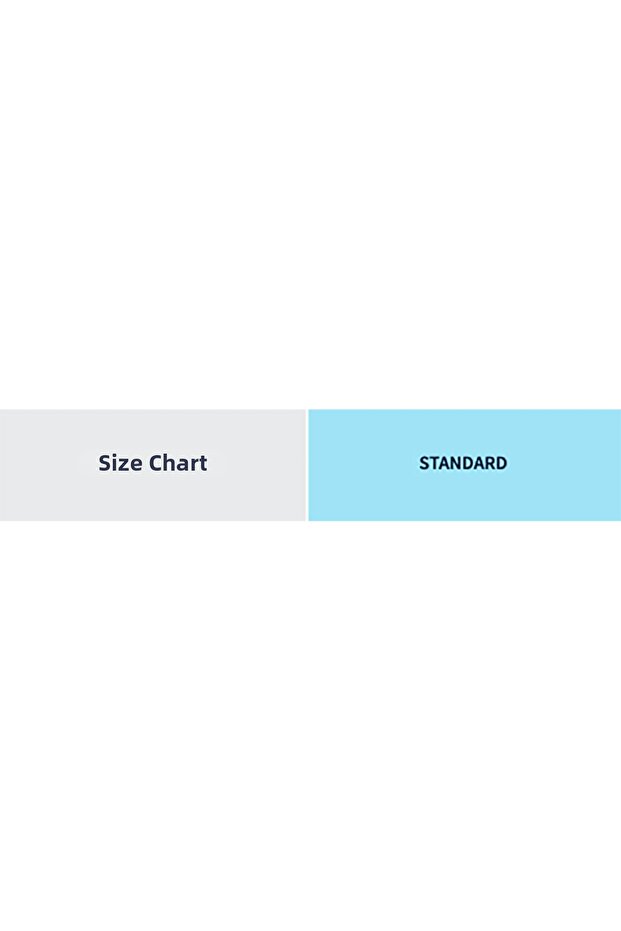Click the white divider between both cells
The width and height of the screenshot is (621, 931).
[x=306, y=465]
